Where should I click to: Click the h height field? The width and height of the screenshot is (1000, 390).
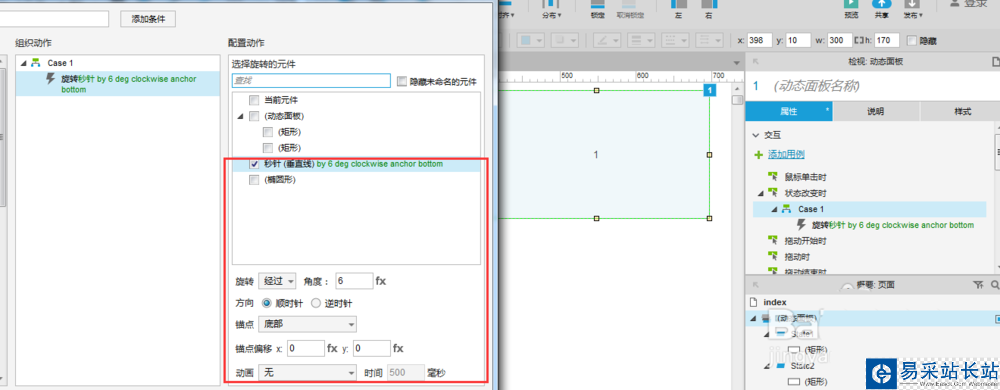(x=887, y=40)
